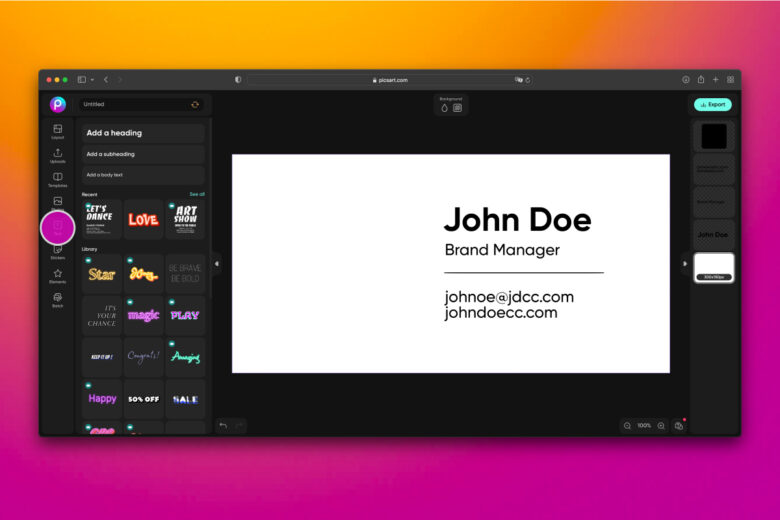This screenshot has height=520, width=780.
Task: Undo the last action
Action: [x=223, y=425]
